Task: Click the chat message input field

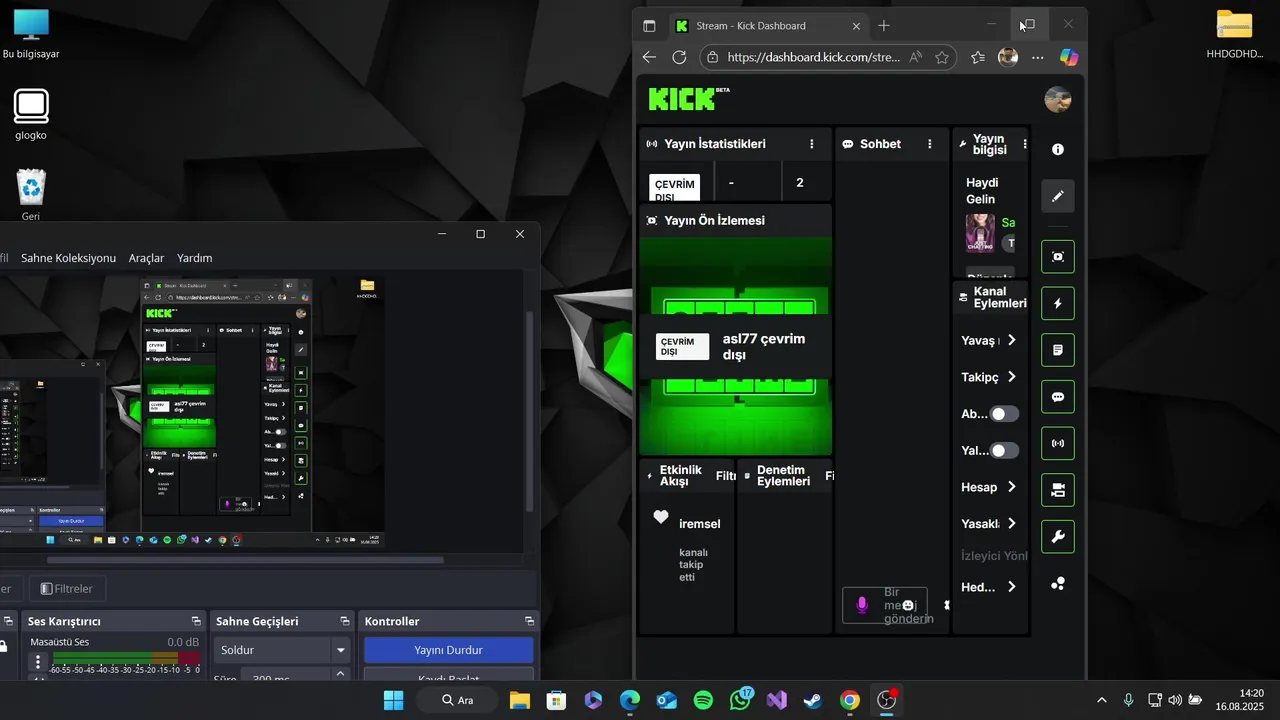Action: pos(885,605)
